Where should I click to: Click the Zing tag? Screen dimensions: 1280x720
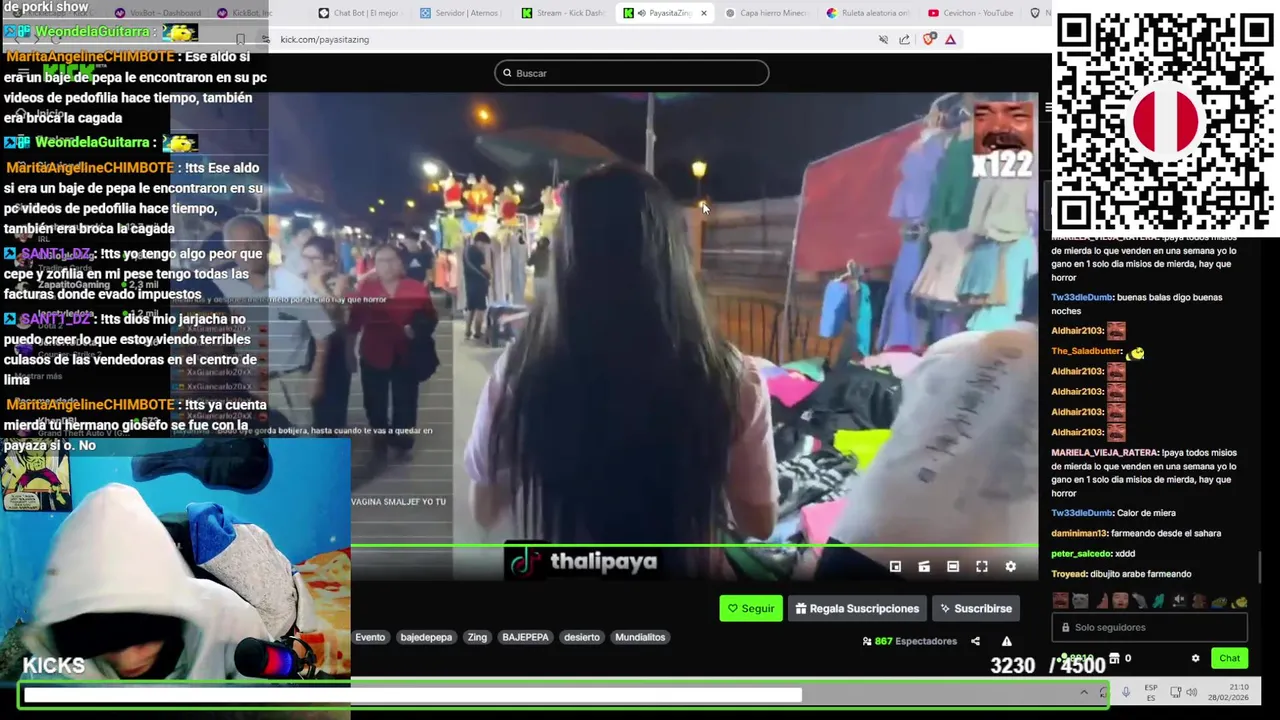pos(477,637)
